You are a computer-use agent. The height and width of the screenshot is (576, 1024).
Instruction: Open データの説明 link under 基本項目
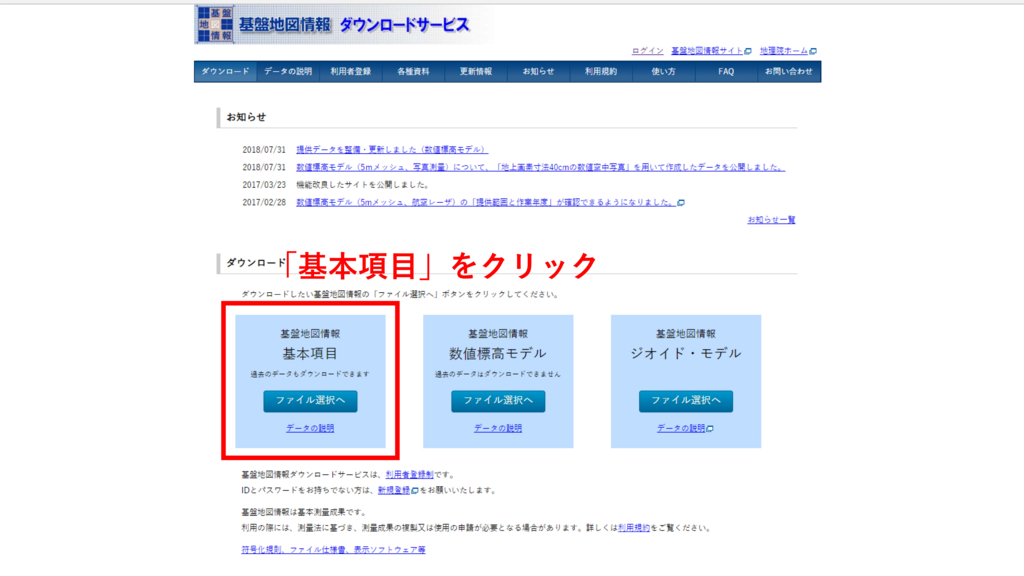click(310, 428)
